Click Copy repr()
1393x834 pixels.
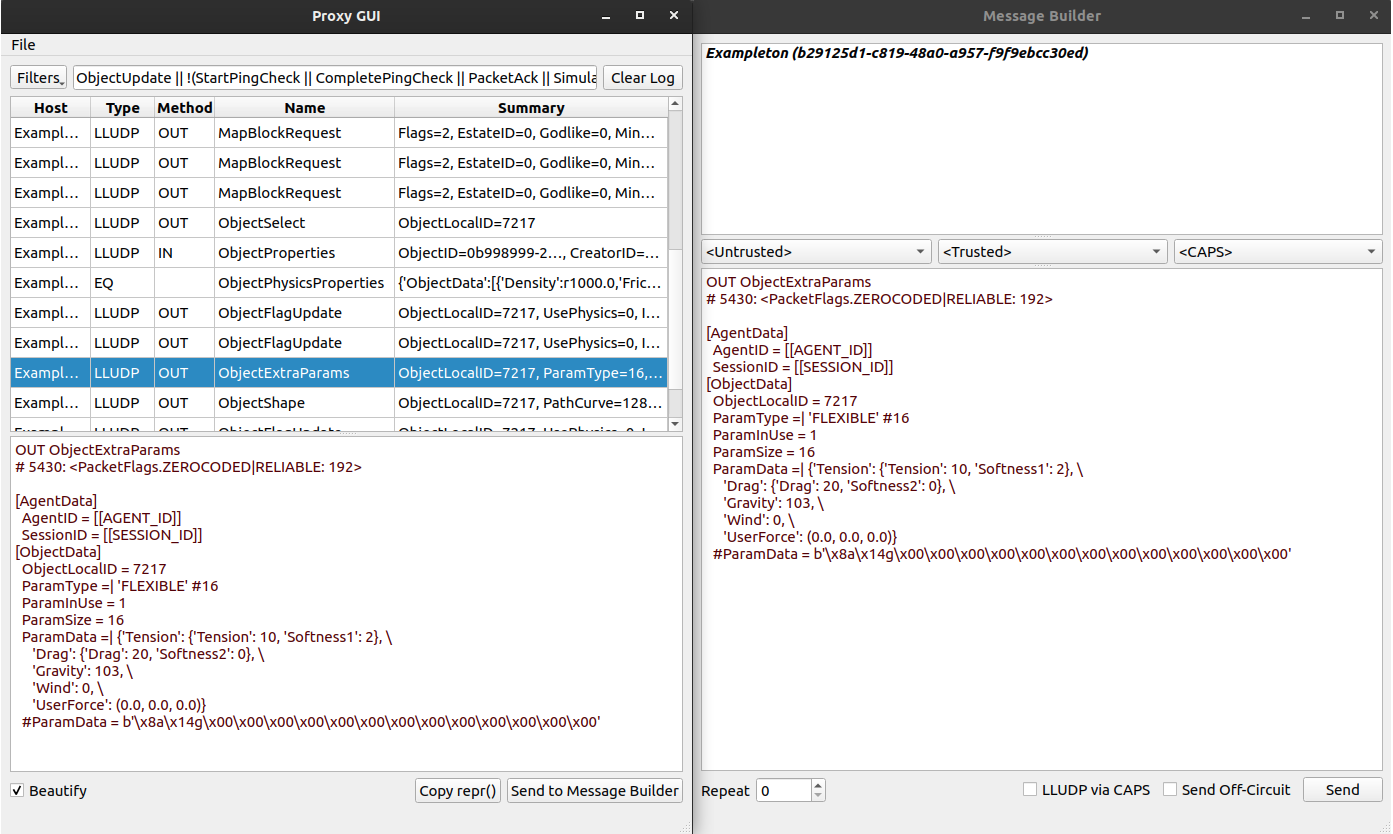pyautogui.click(x=457, y=790)
